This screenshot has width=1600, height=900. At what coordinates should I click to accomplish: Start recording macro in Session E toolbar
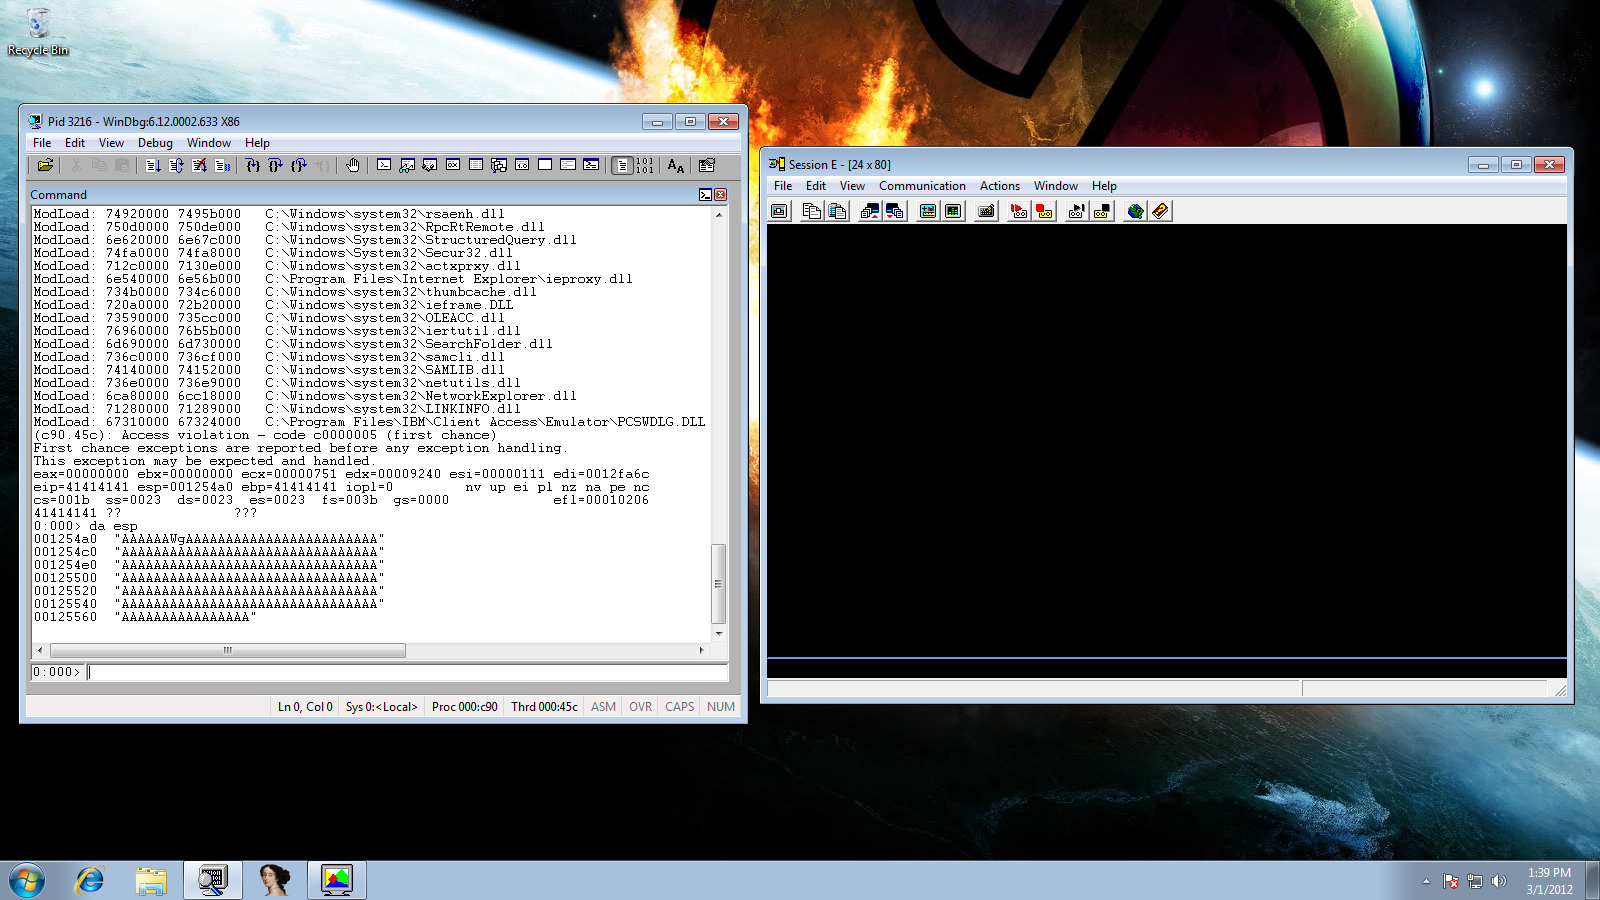point(1019,211)
